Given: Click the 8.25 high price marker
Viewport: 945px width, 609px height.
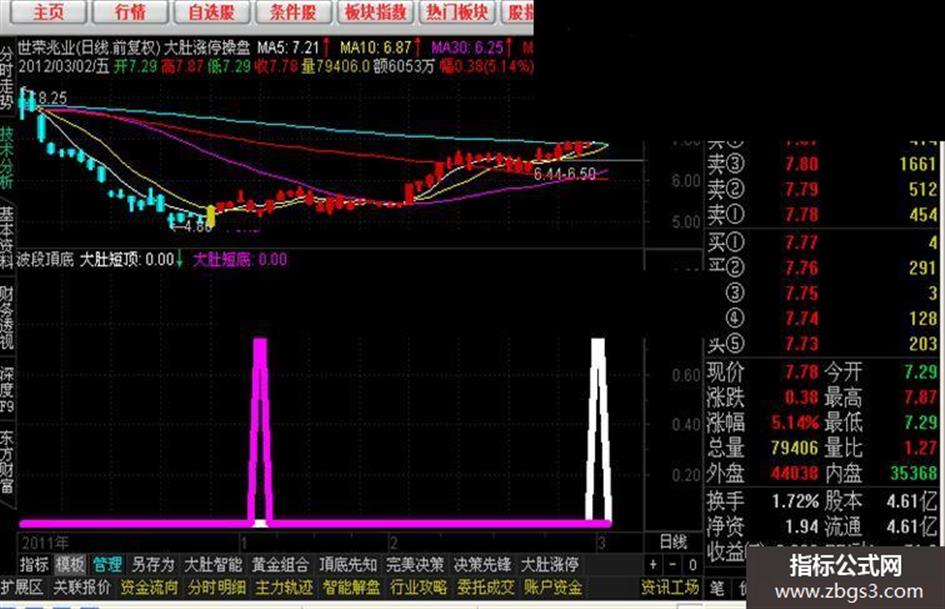Looking at the screenshot, I should [x=52, y=98].
